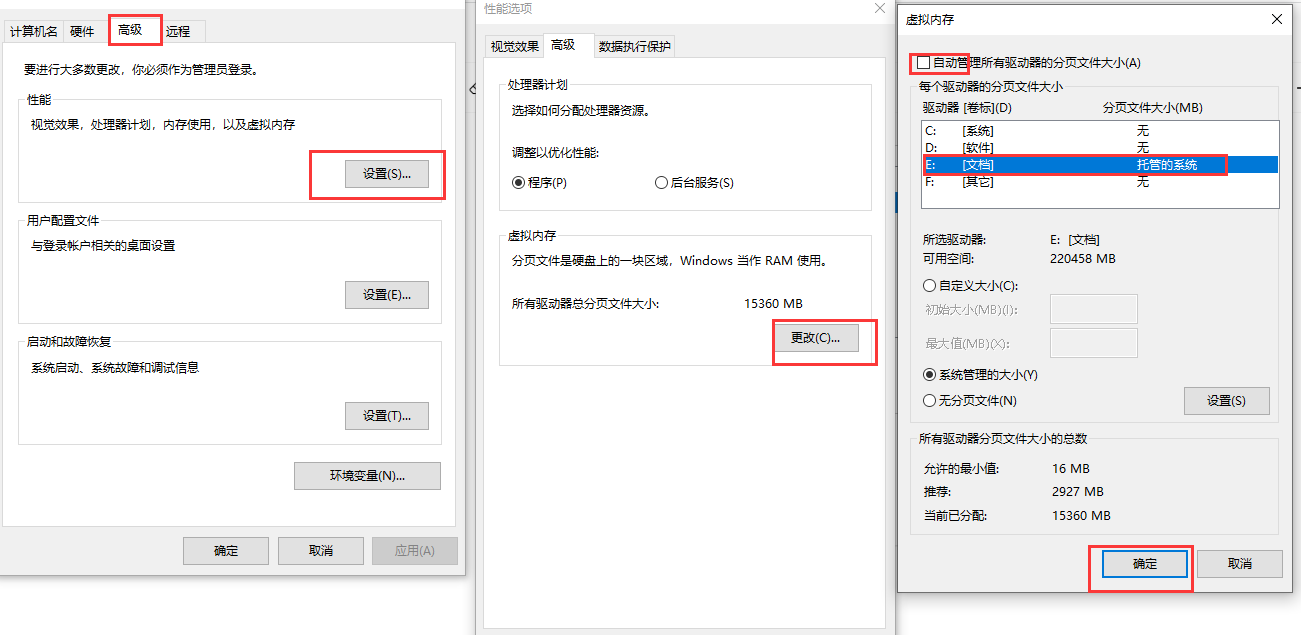Confirm 虚拟内存 dialog with 确定
1301x635 pixels.
click(1145, 564)
